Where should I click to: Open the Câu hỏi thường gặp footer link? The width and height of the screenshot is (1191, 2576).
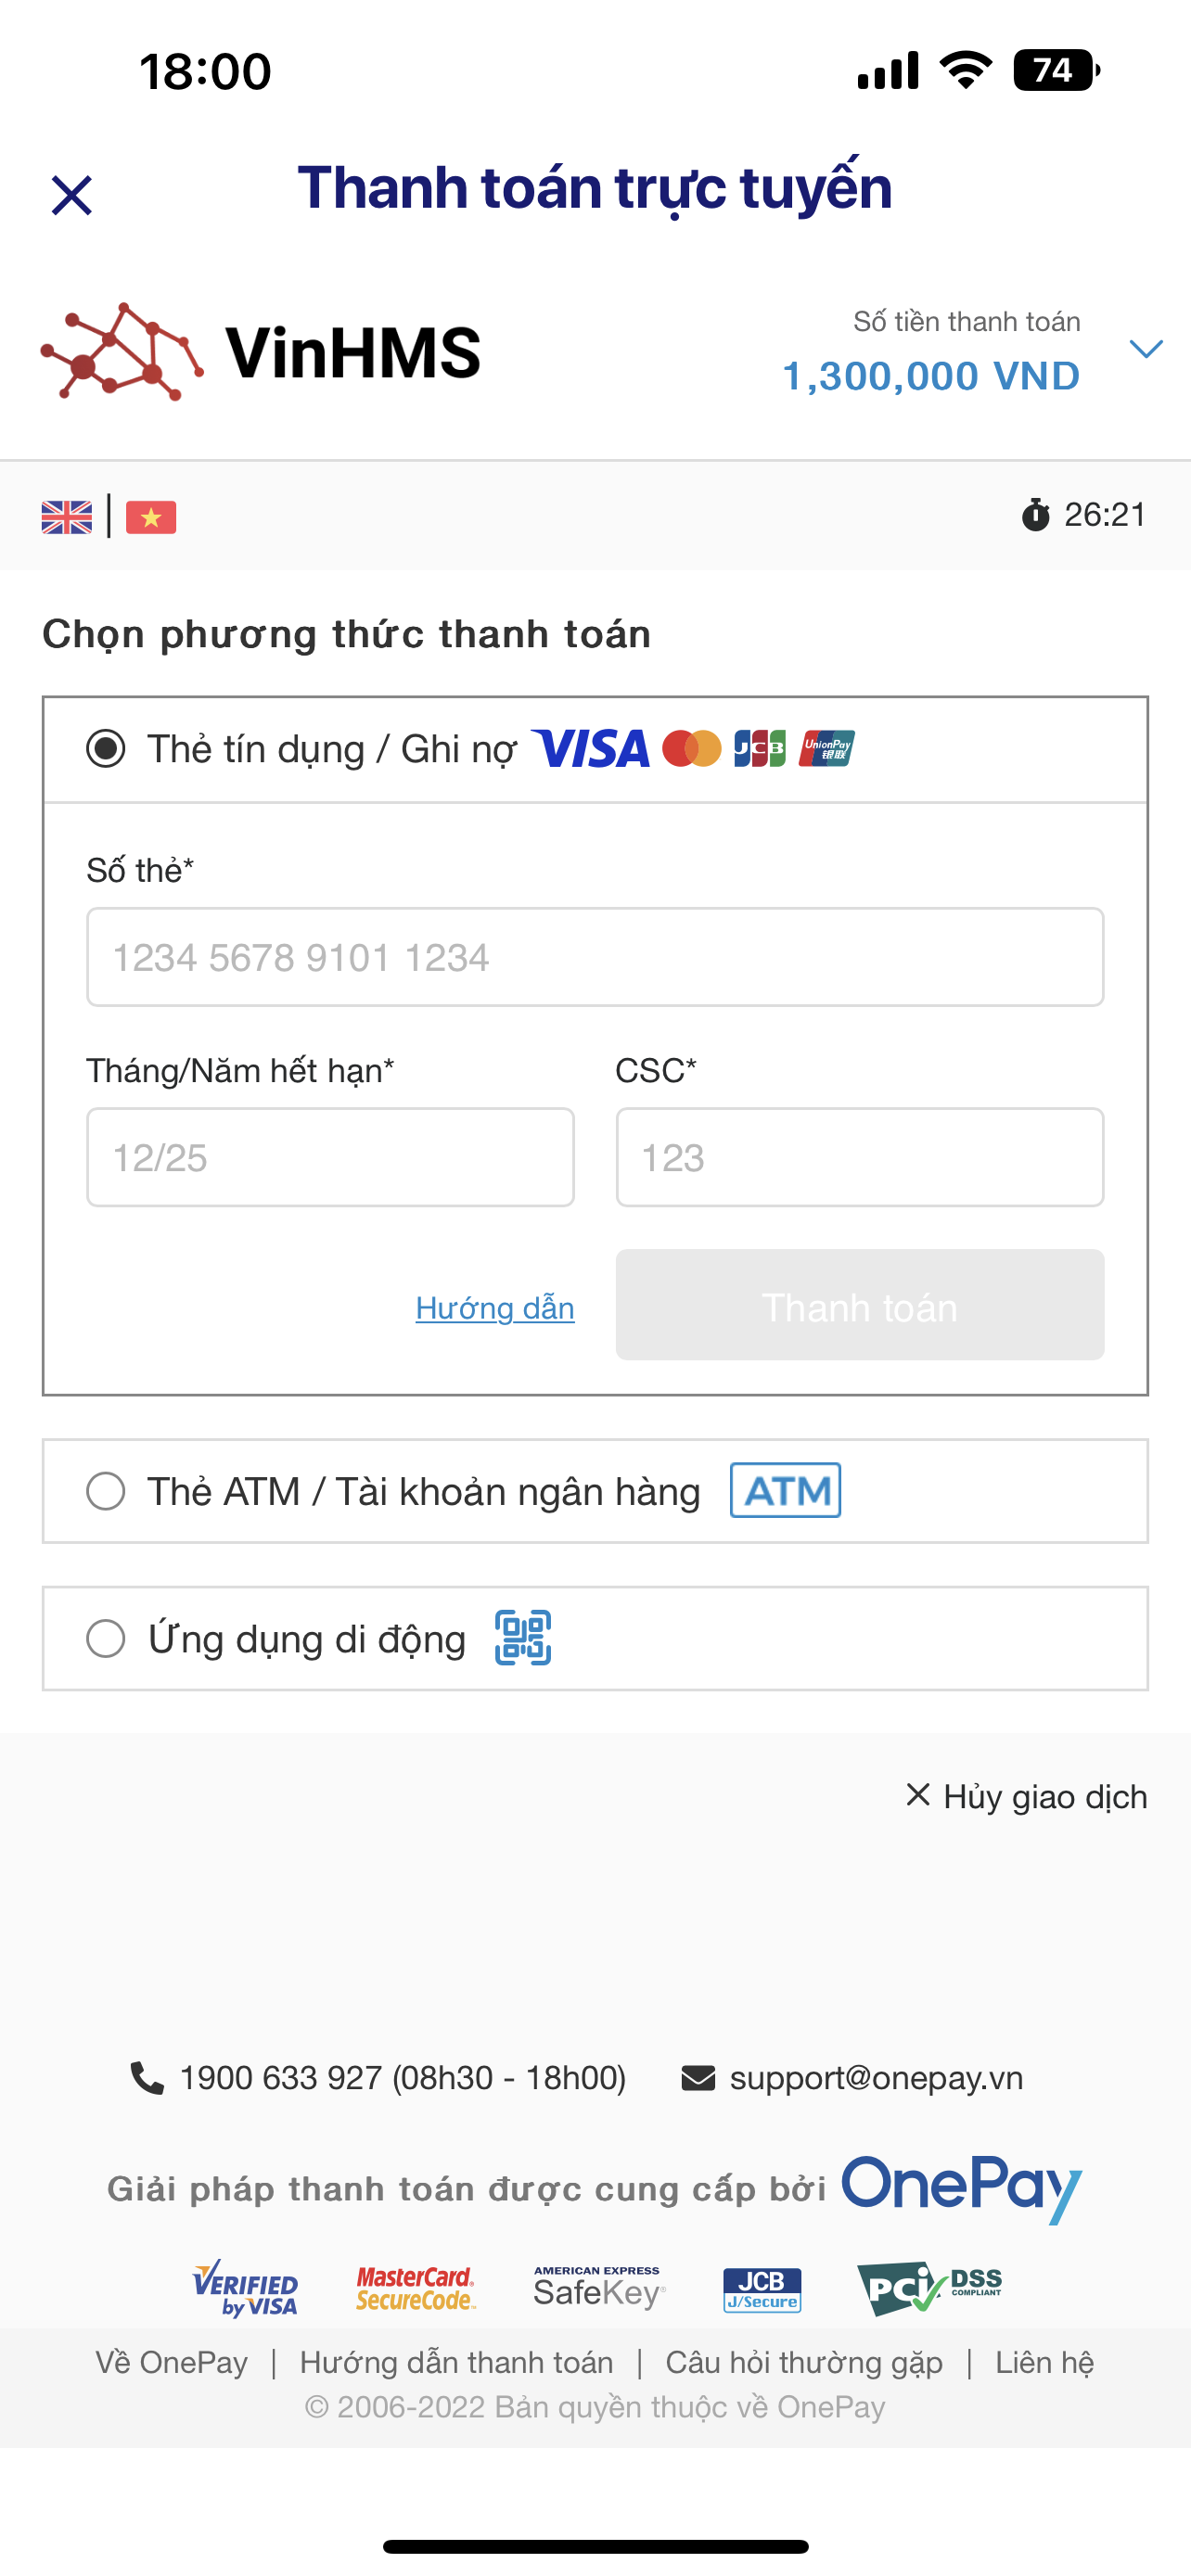(x=804, y=2362)
